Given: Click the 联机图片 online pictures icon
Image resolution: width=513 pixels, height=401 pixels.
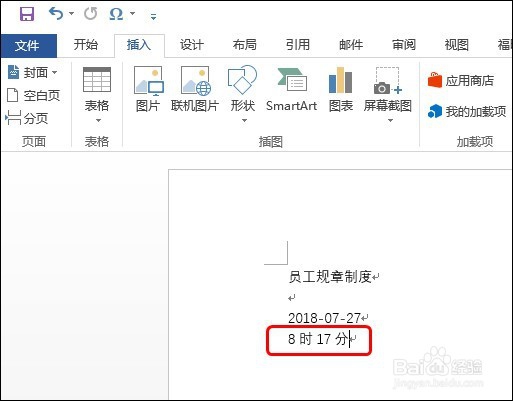Looking at the screenshot, I should 195,80.
